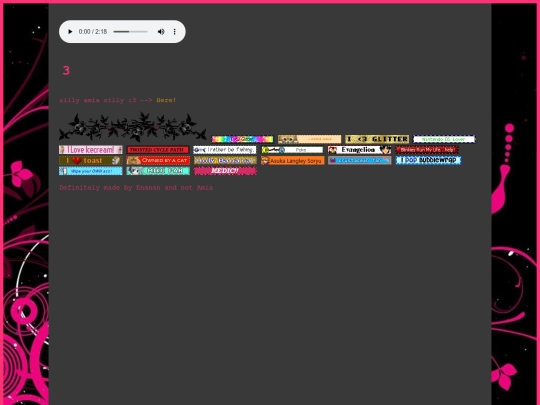
Task: Click the 'I heart toast' blinkie
Action: [x=91, y=160]
